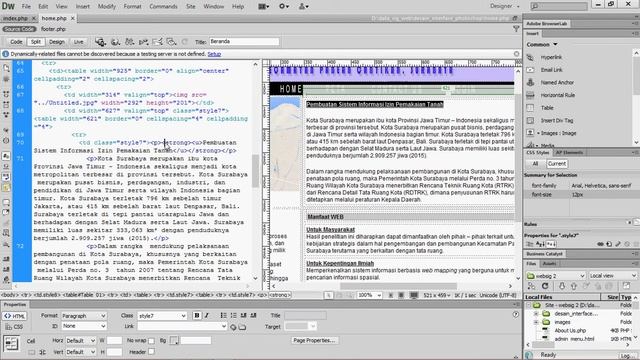Open the Bg color swatch picker
Image resolution: width=640 pixels, height=360 pixels.
(x=174, y=340)
